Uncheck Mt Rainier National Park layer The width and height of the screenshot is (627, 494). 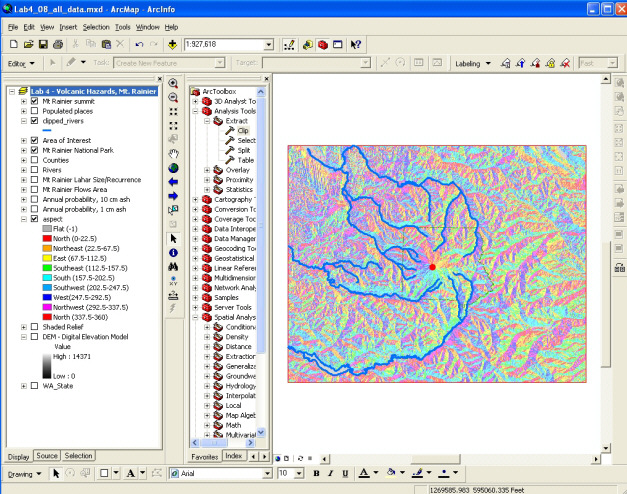(x=34, y=150)
